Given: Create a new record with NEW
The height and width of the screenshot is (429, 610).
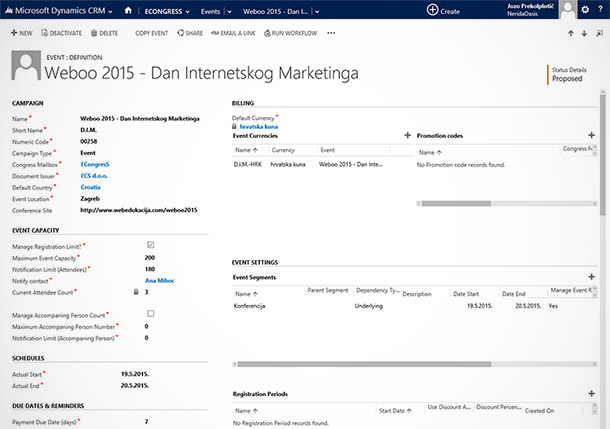Looking at the screenshot, I should click(21, 33).
